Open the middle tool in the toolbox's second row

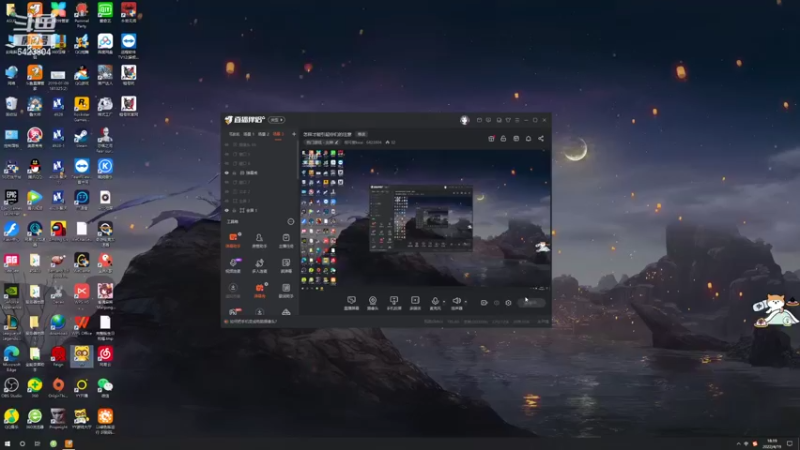point(259,265)
